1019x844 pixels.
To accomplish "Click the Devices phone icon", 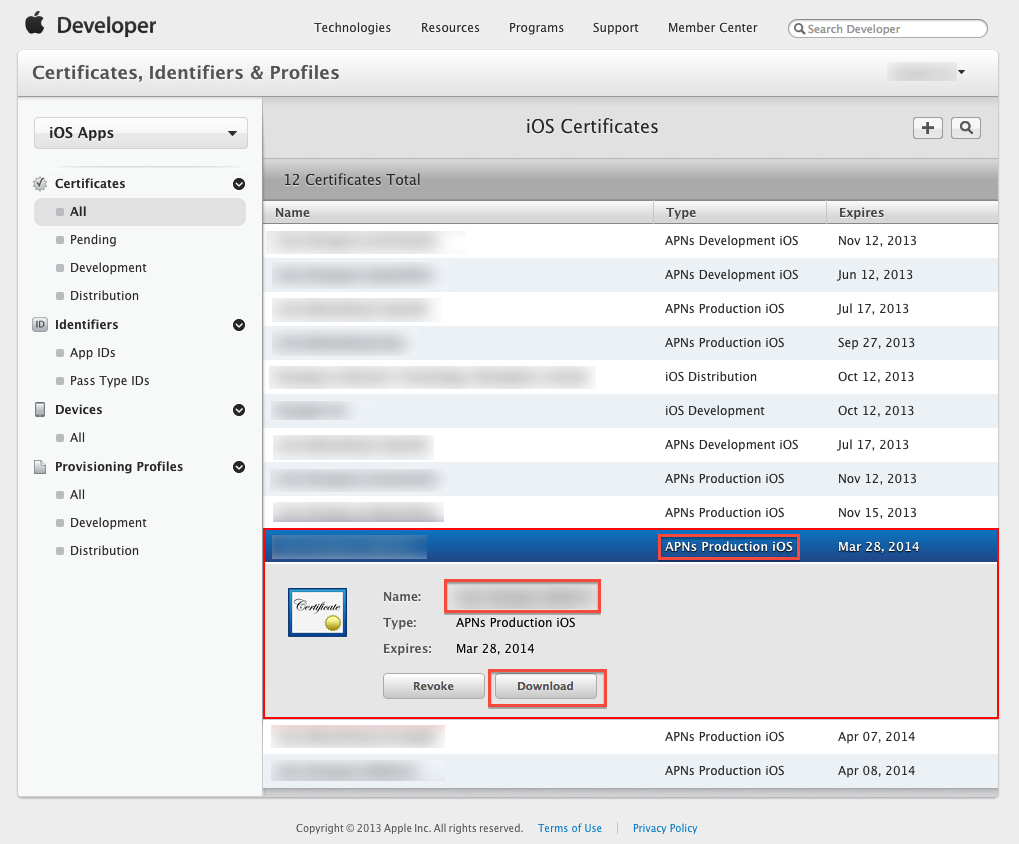I will coord(40,410).
